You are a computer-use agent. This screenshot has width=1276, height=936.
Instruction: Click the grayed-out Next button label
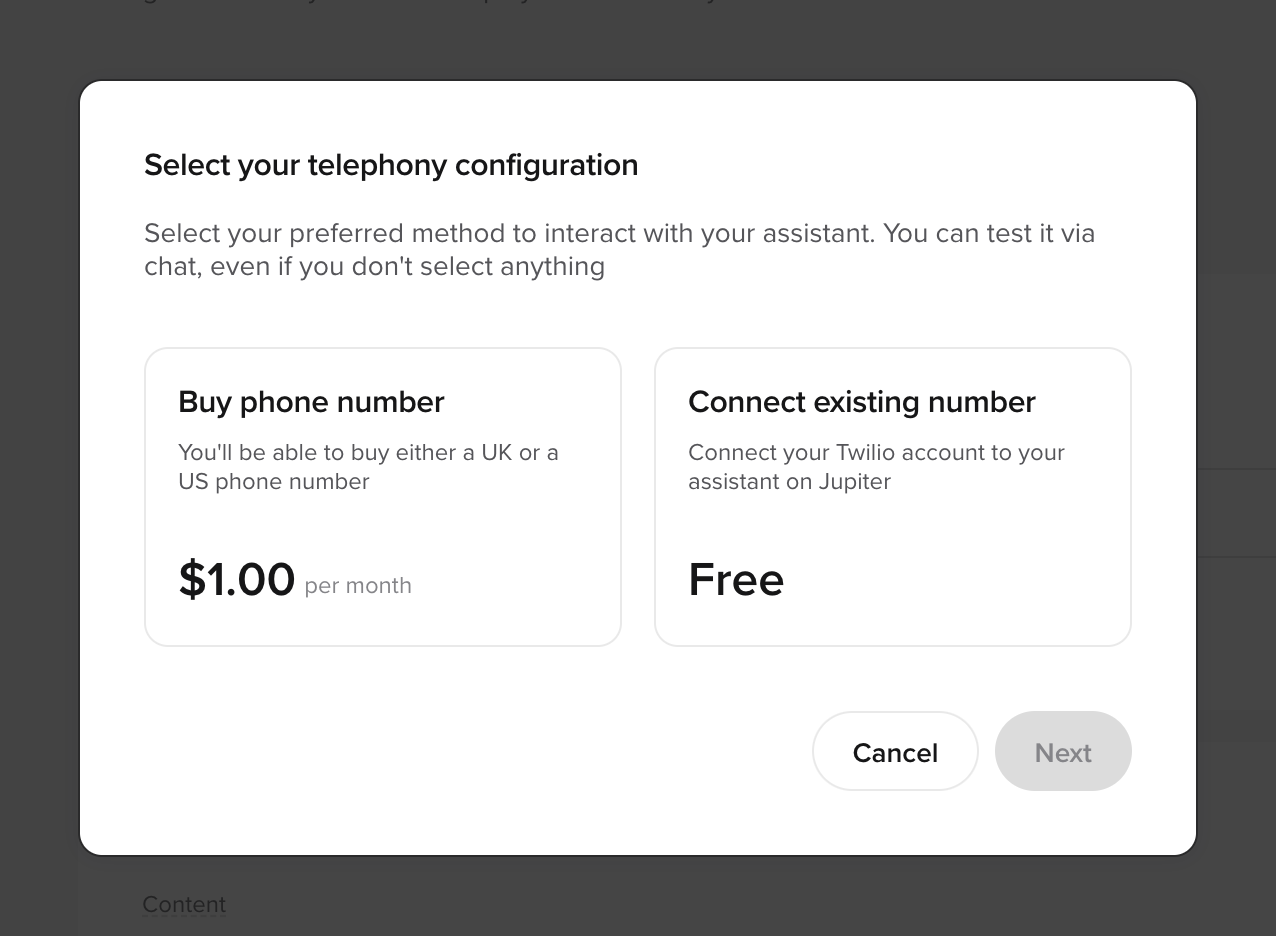point(1062,752)
